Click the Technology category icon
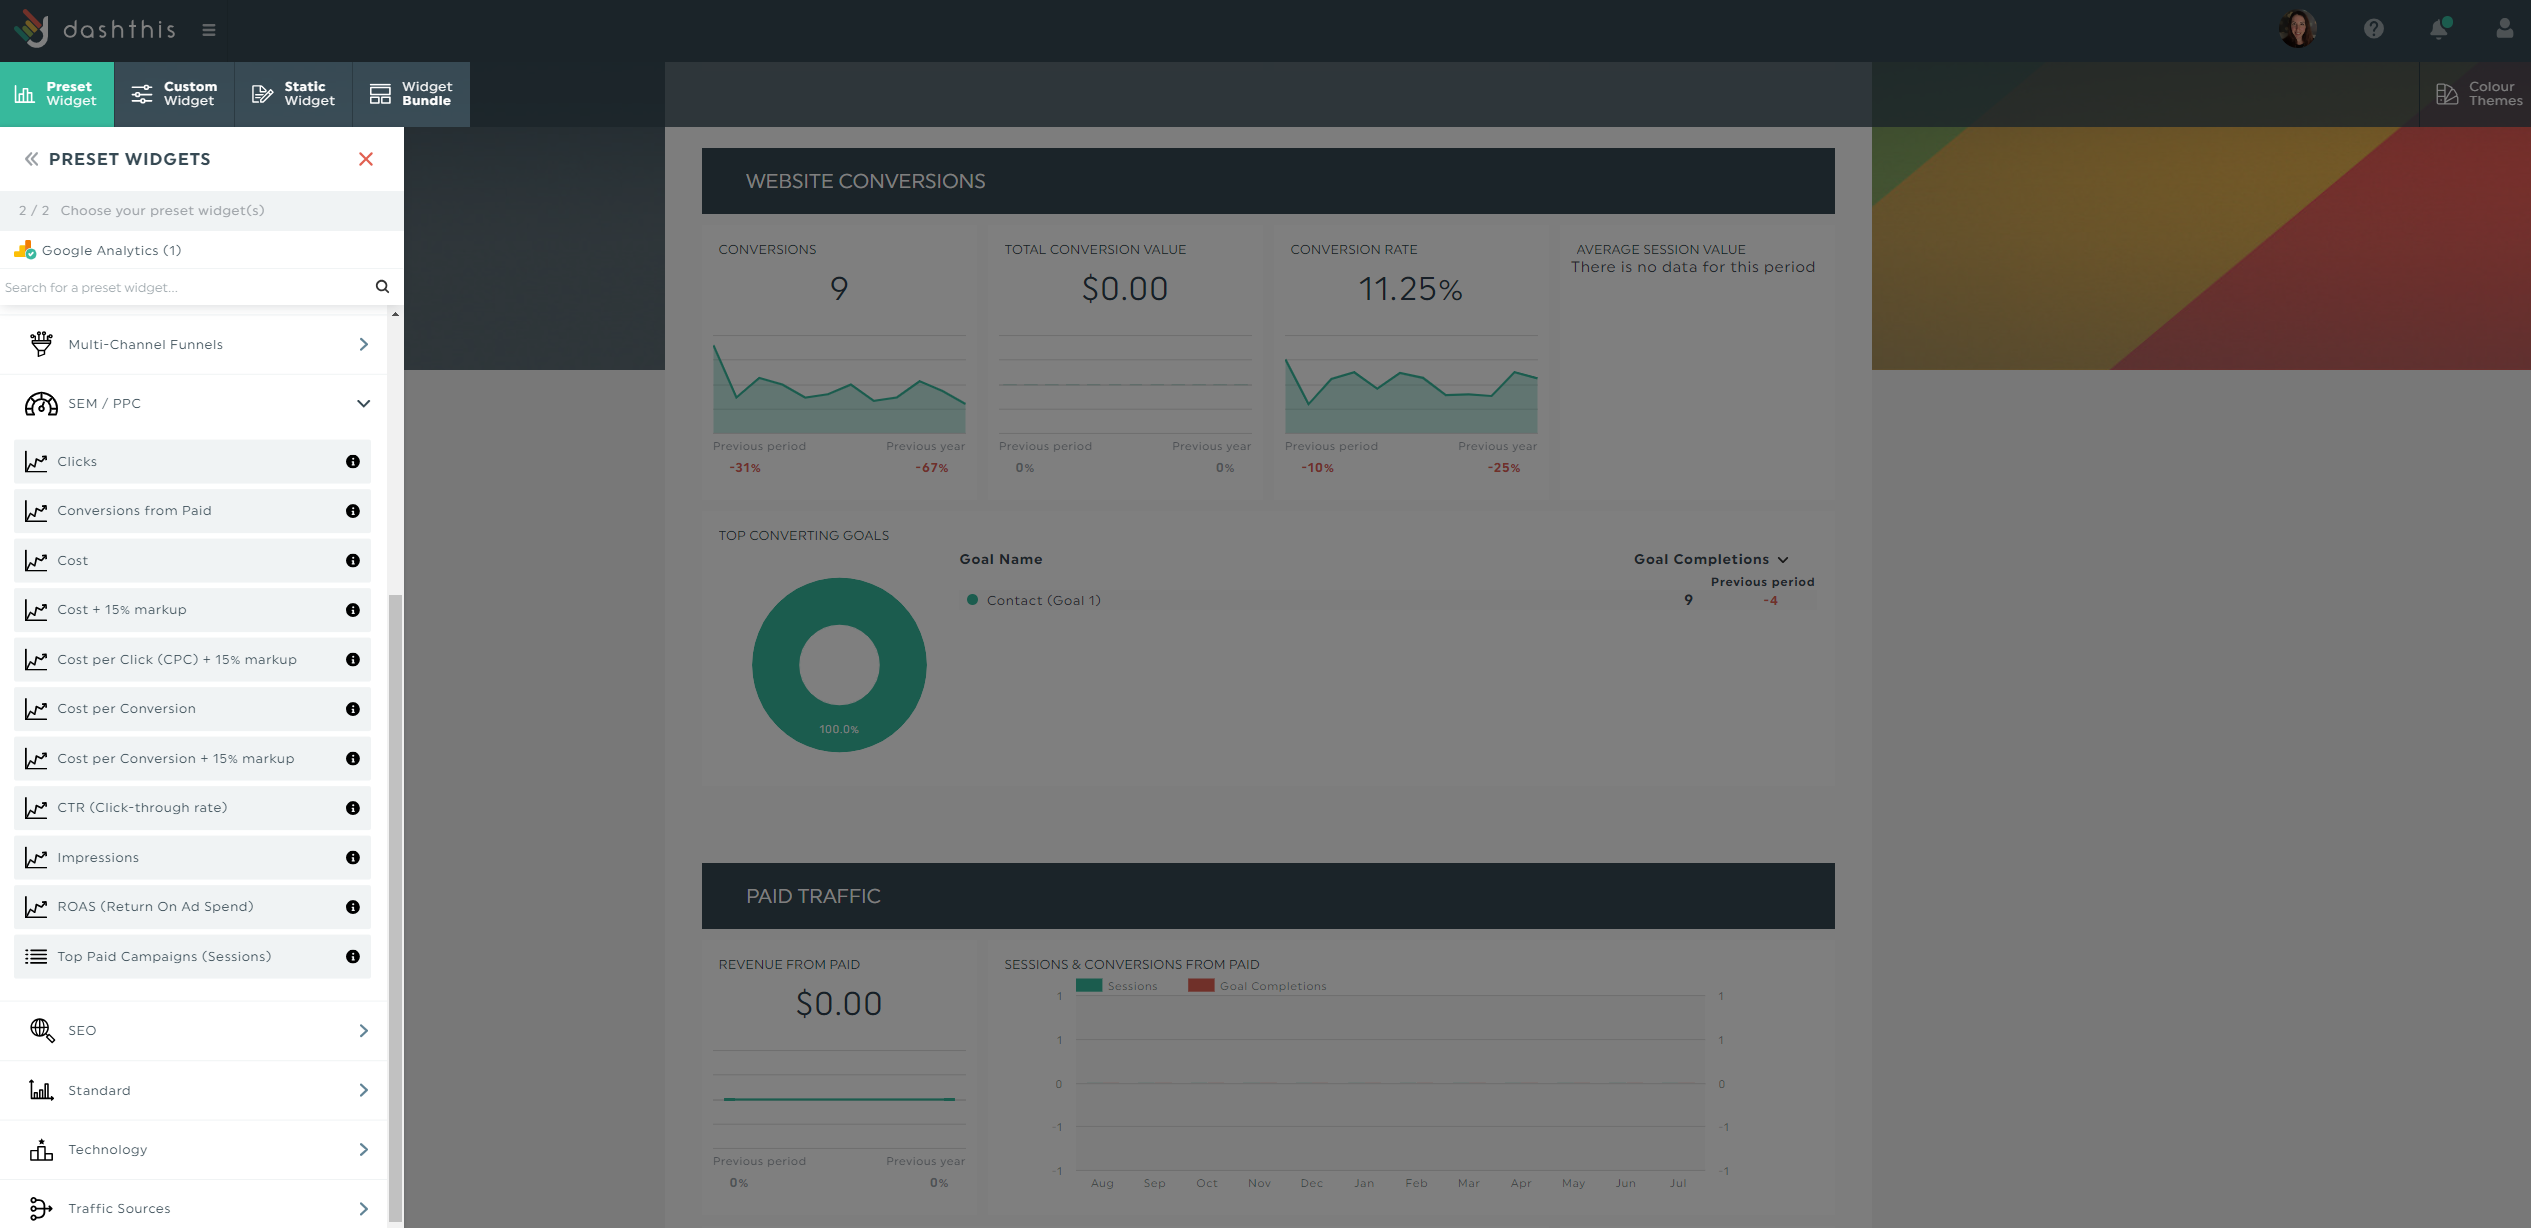The image size is (2531, 1228). pyautogui.click(x=40, y=1149)
